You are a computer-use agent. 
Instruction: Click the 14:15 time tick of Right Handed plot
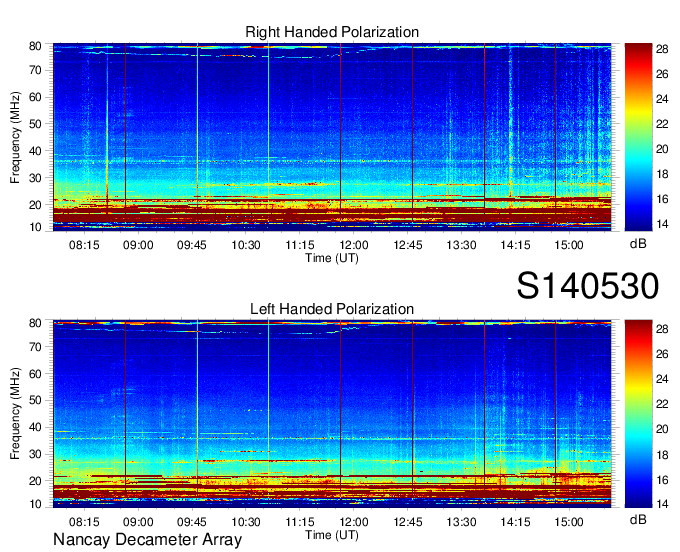[x=515, y=245]
